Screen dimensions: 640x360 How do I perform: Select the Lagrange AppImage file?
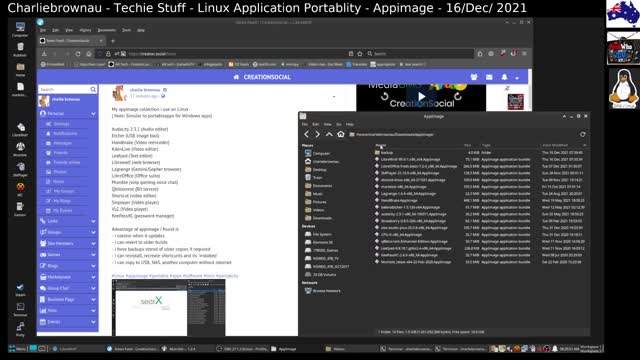(480, 193)
